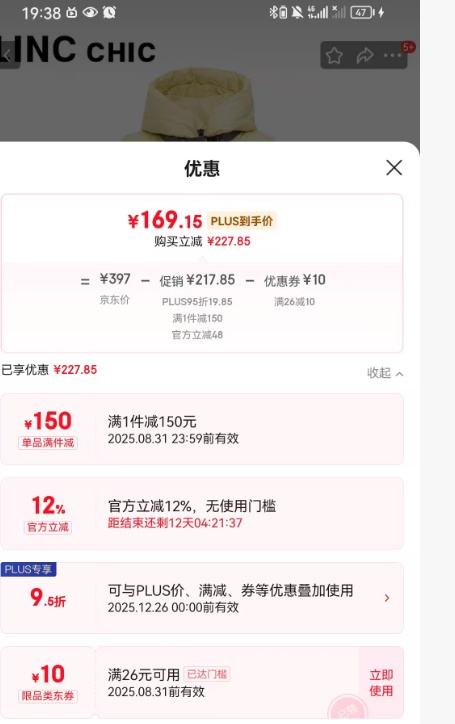
Task: Tap the star favorite icon
Action: pos(334,56)
